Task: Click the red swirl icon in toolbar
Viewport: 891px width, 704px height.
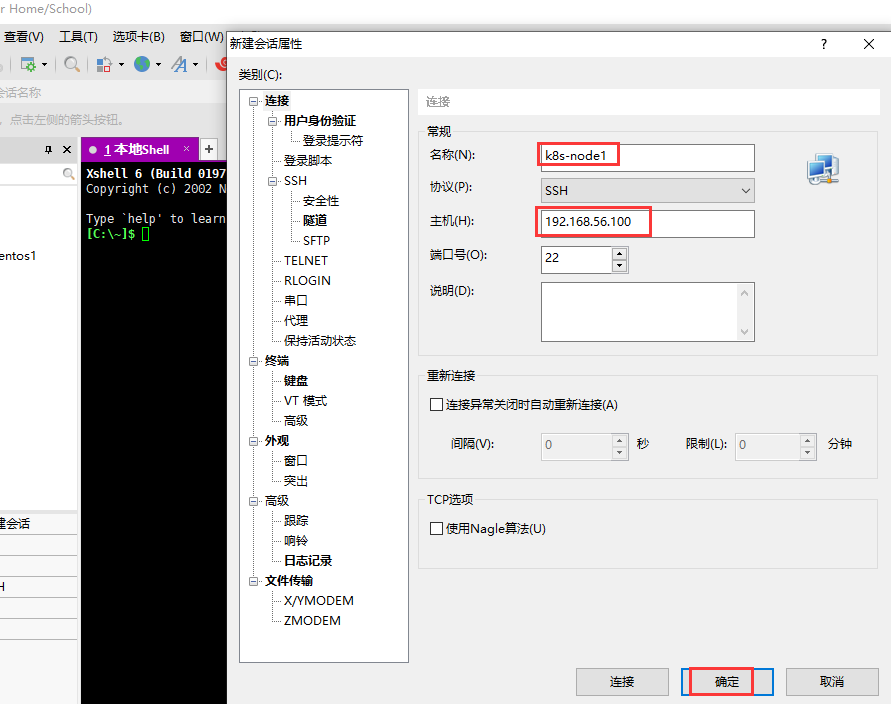Action: click(220, 64)
